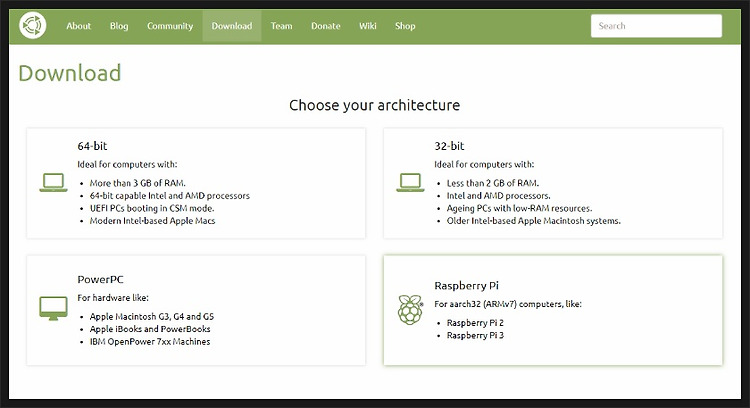Choose the PowerPC architecture heading
The image size is (750, 408).
100,279
